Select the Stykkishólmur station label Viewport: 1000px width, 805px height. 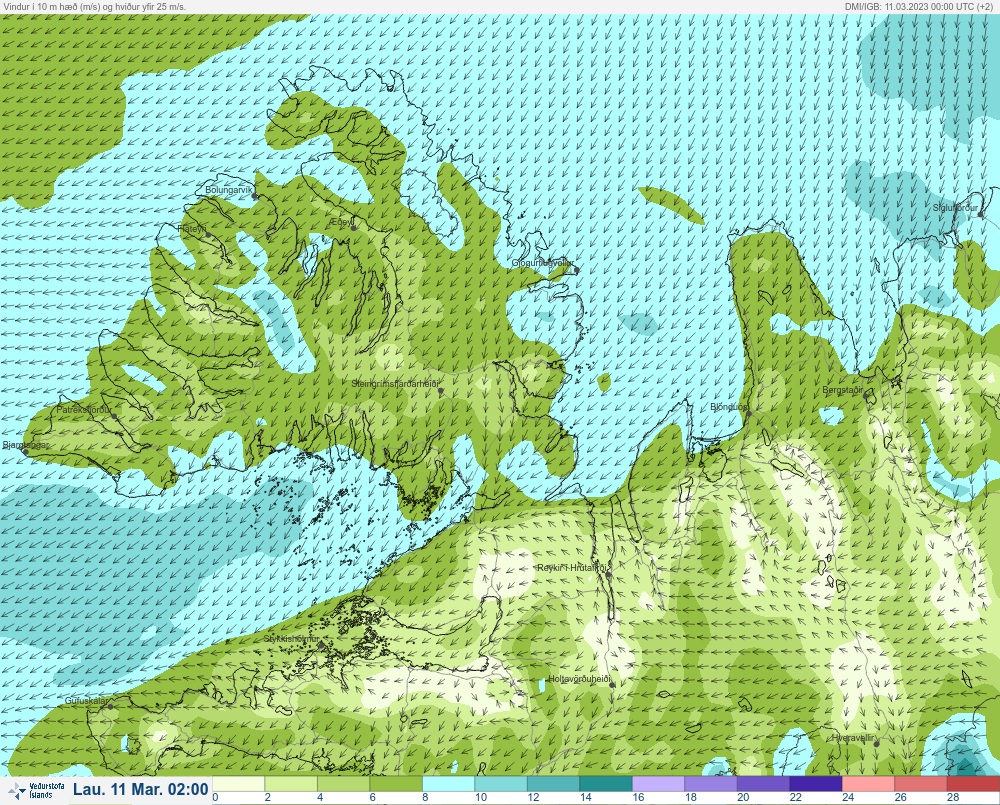pyautogui.click(x=291, y=639)
